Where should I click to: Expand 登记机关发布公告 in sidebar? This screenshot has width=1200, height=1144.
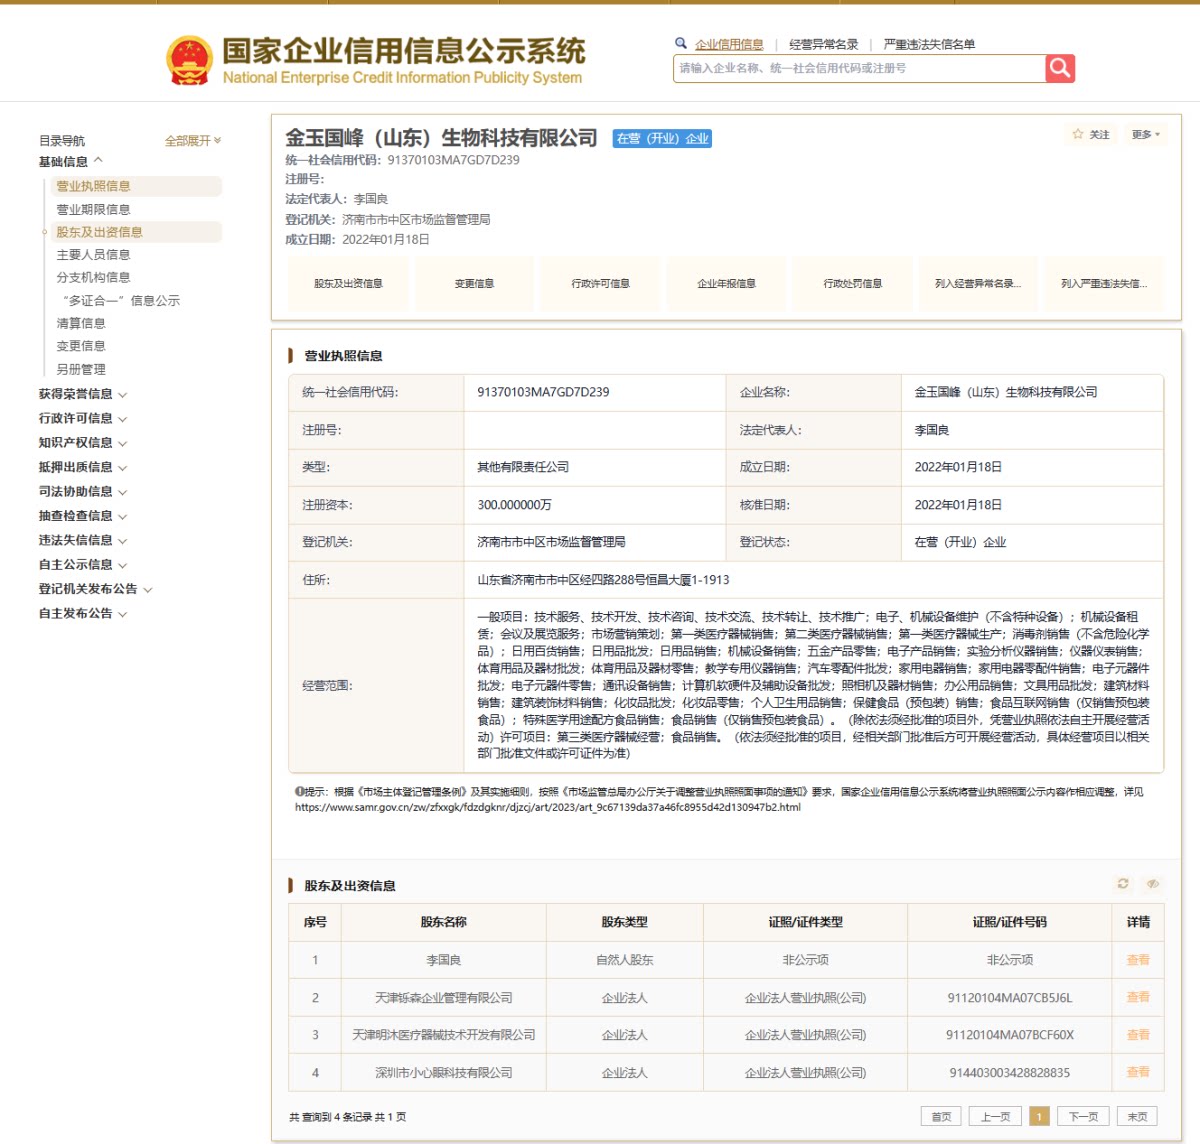coord(96,589)
